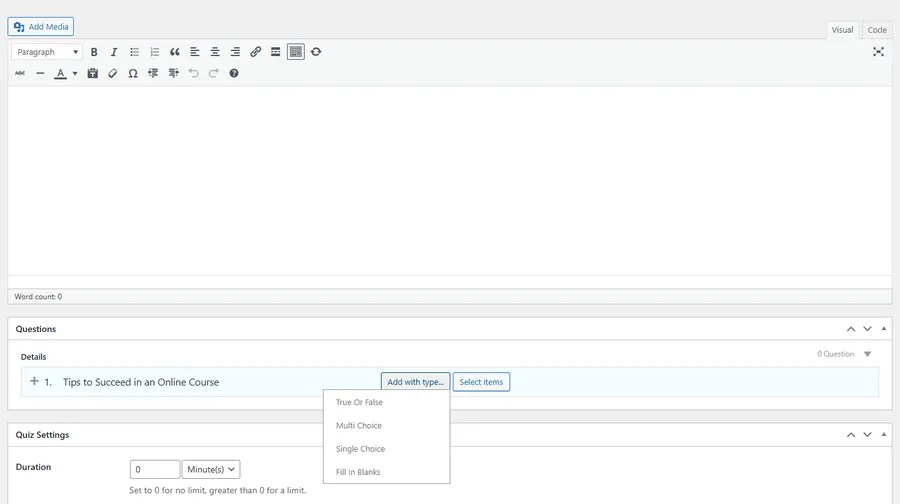Click the Quiz Settings panel heading
The image size is (900, 504).
tap(42, 435)
